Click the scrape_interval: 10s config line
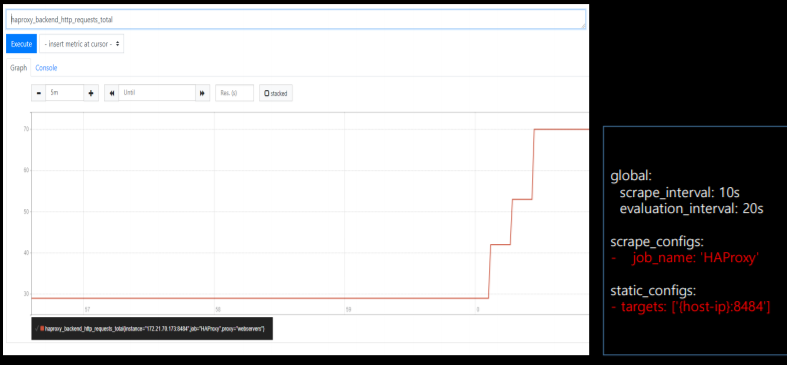The width and height of the screenshot is (787, 365). 680,193
